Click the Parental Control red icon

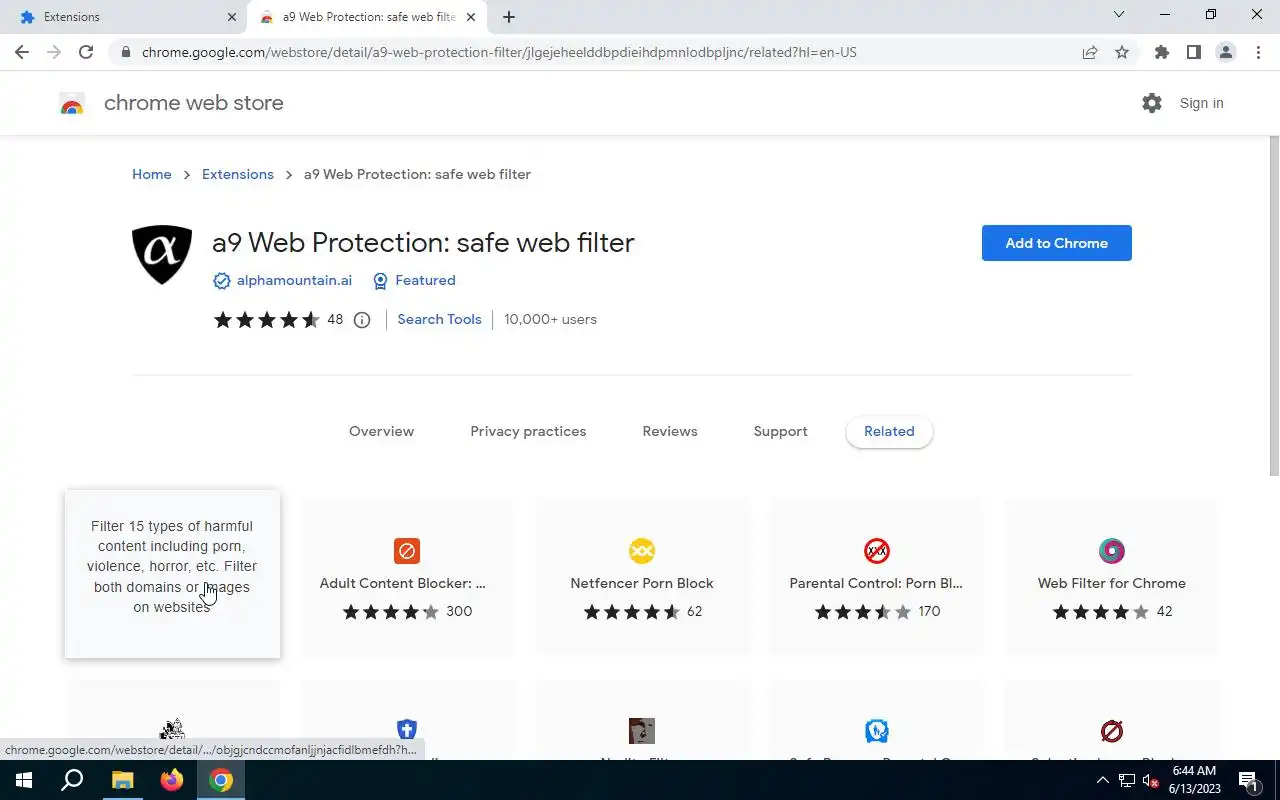tap(877, 551)
